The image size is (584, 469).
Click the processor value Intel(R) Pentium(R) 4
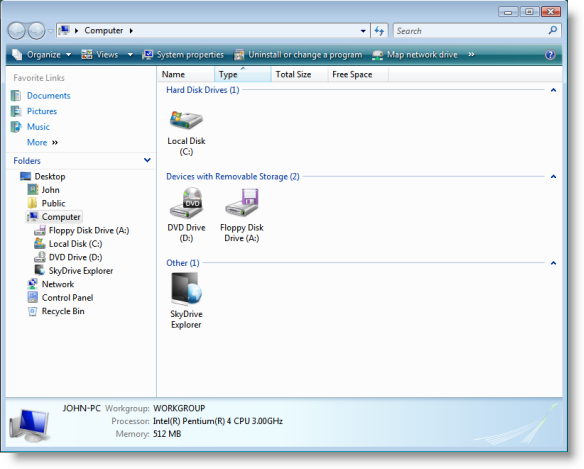point(218,421)
